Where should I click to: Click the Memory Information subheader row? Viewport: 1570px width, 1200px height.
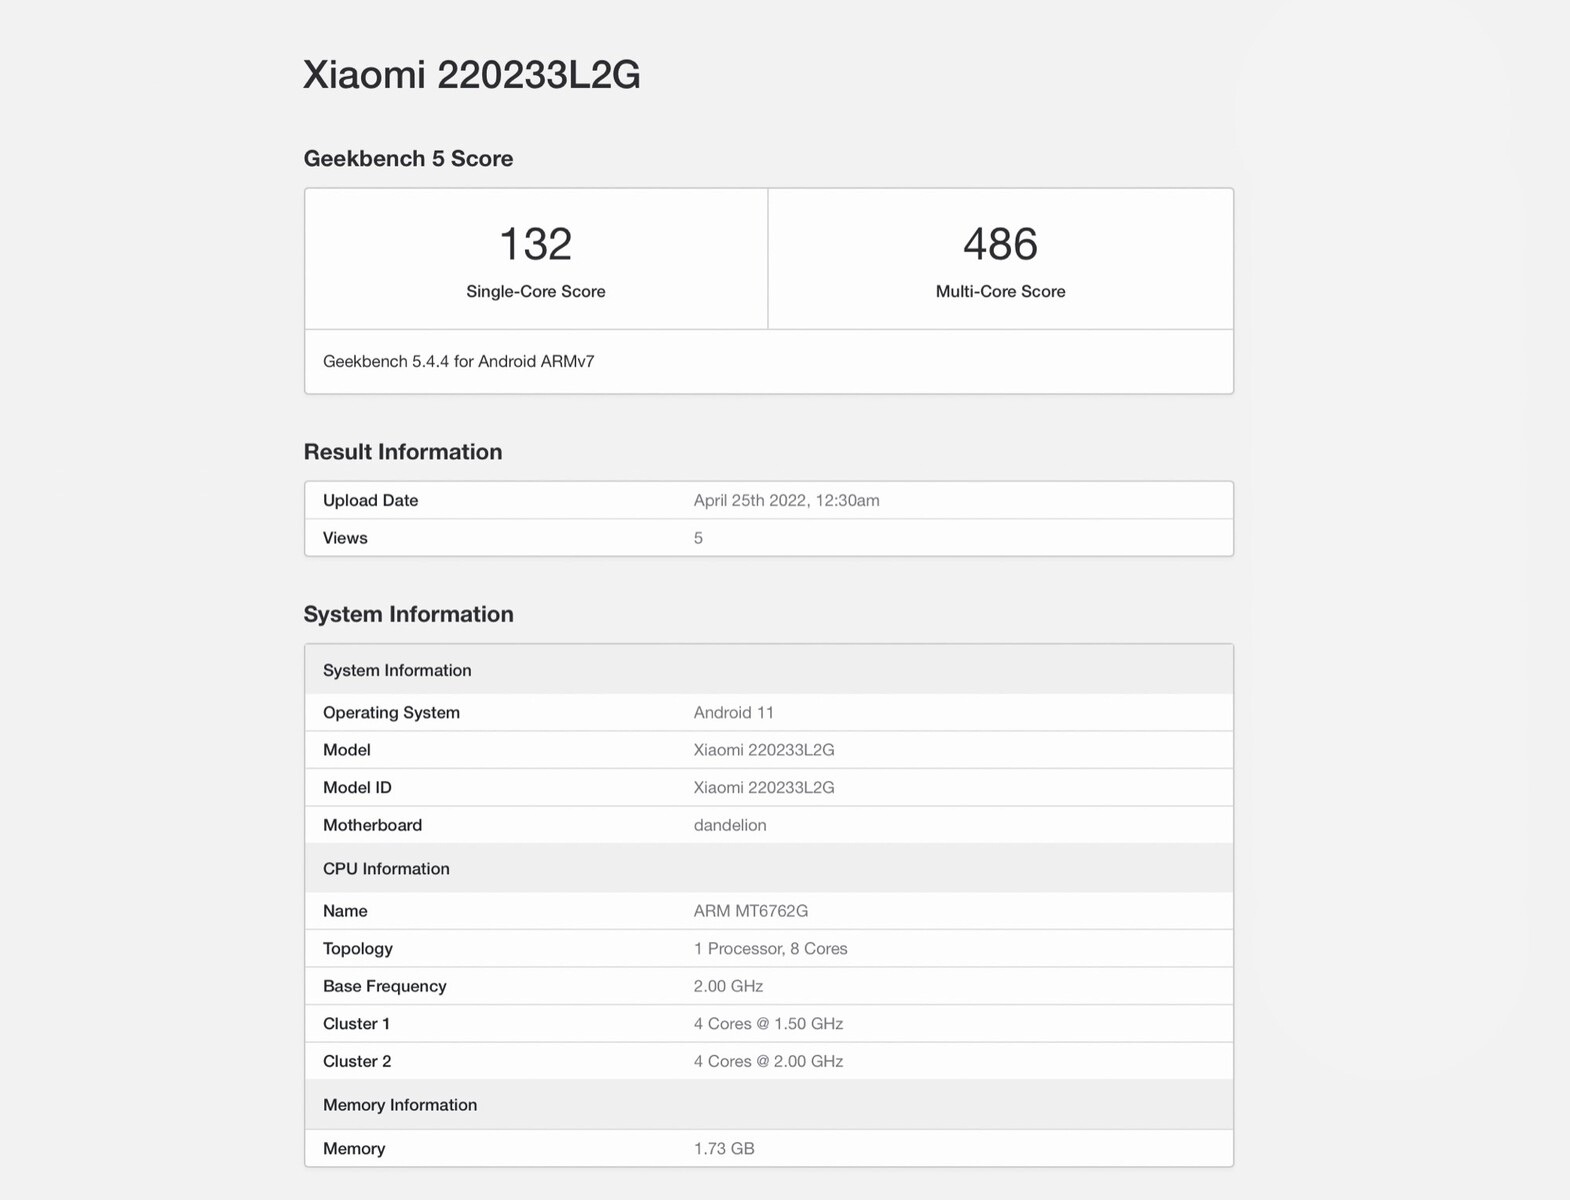(399, 1104)
